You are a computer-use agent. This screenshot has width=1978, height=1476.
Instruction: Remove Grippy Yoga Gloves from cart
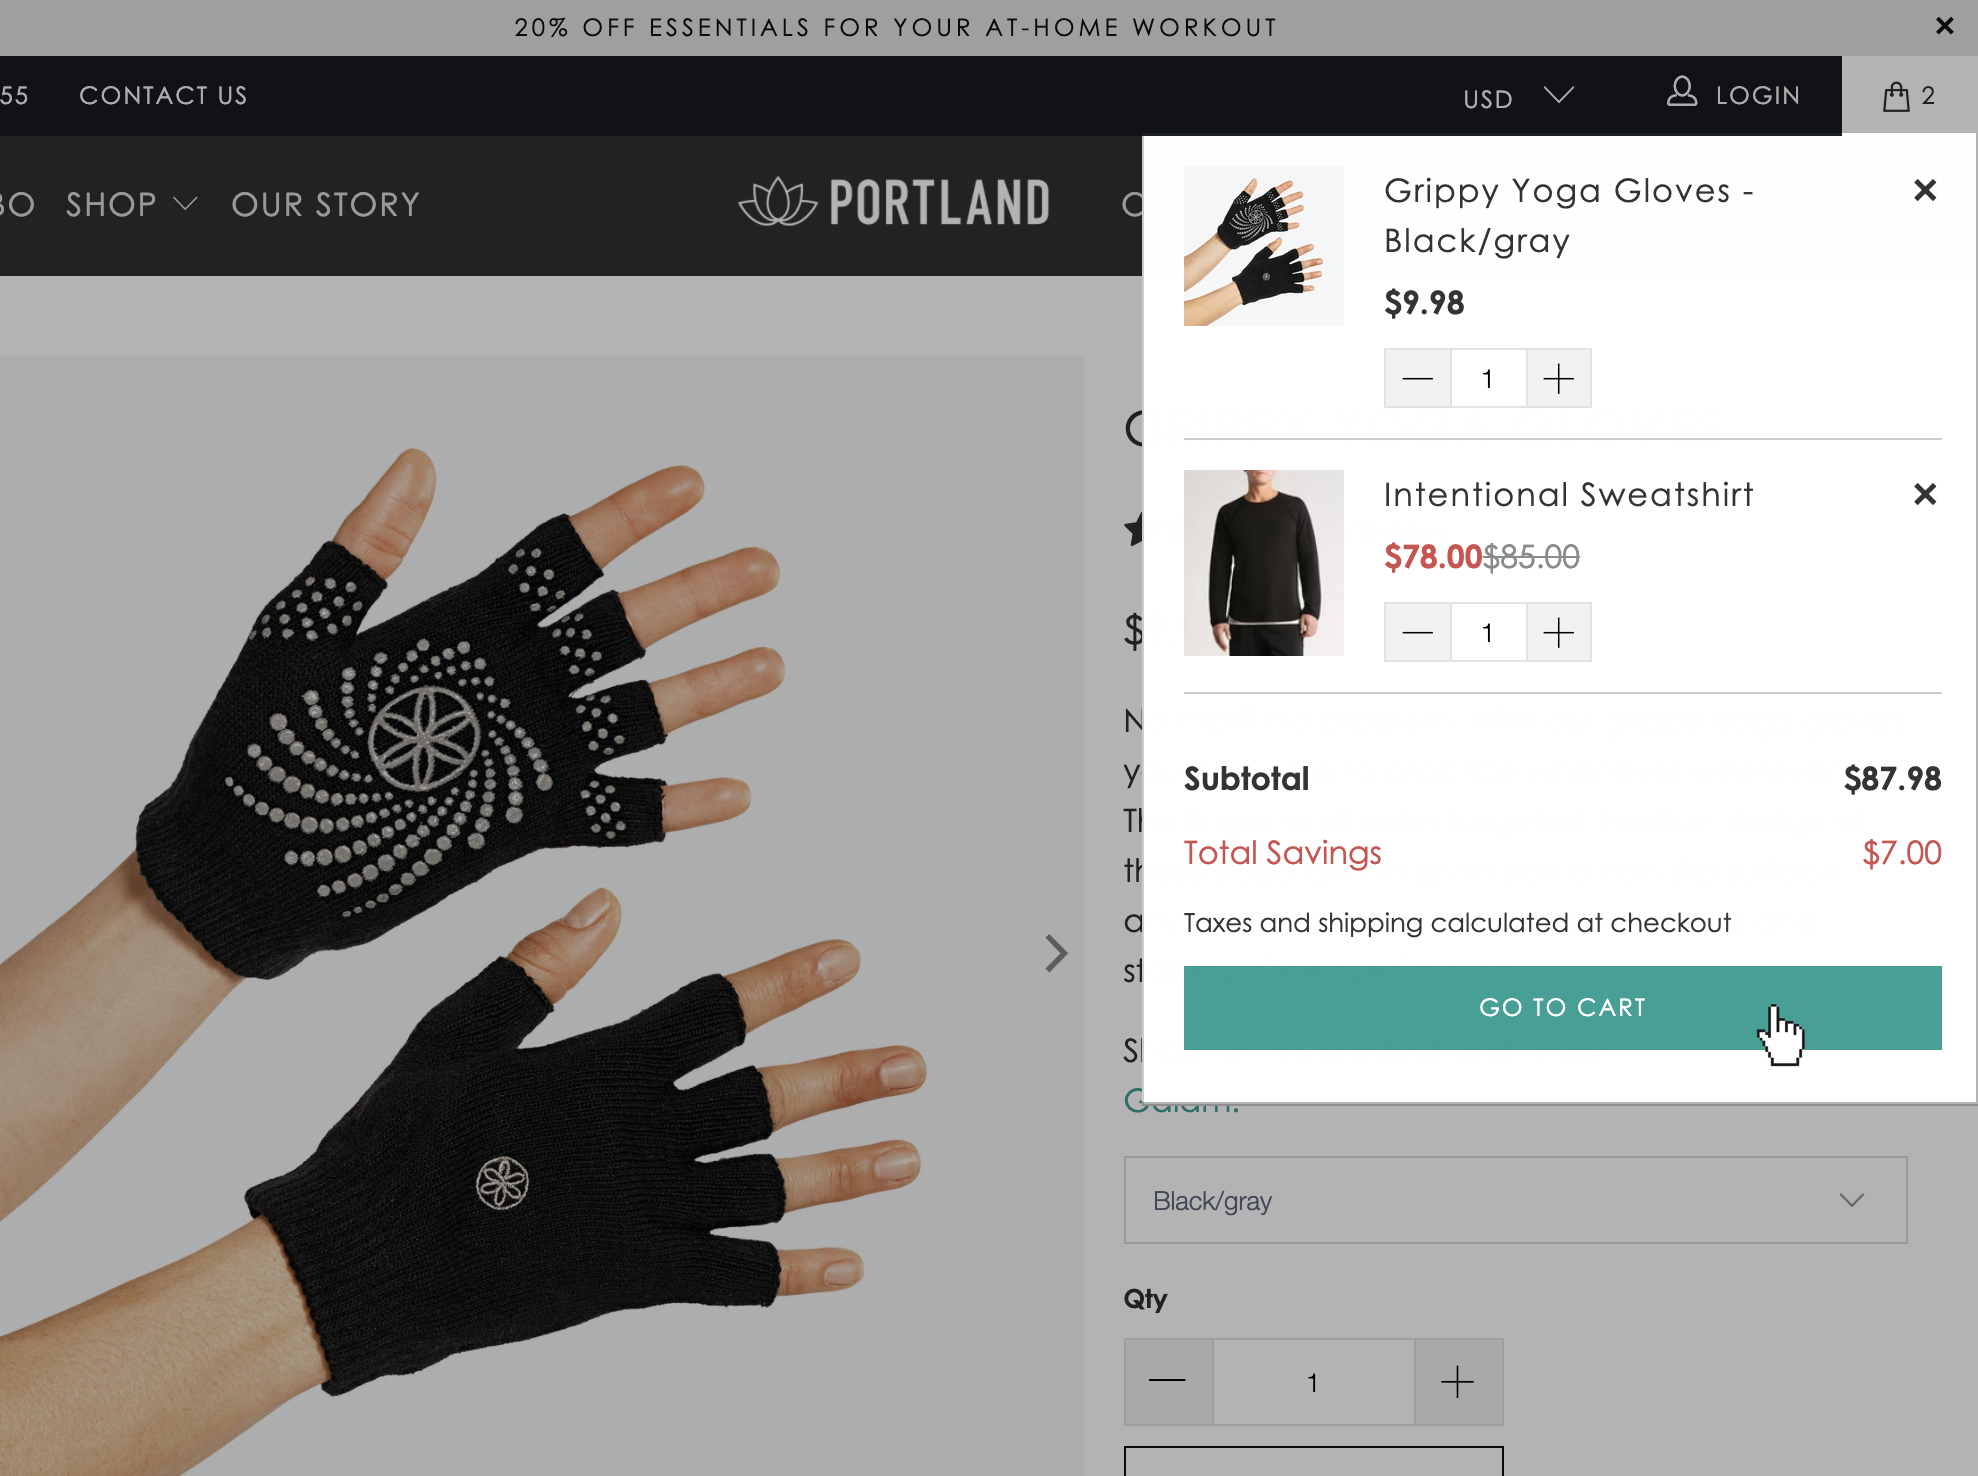coord(1924,190)
